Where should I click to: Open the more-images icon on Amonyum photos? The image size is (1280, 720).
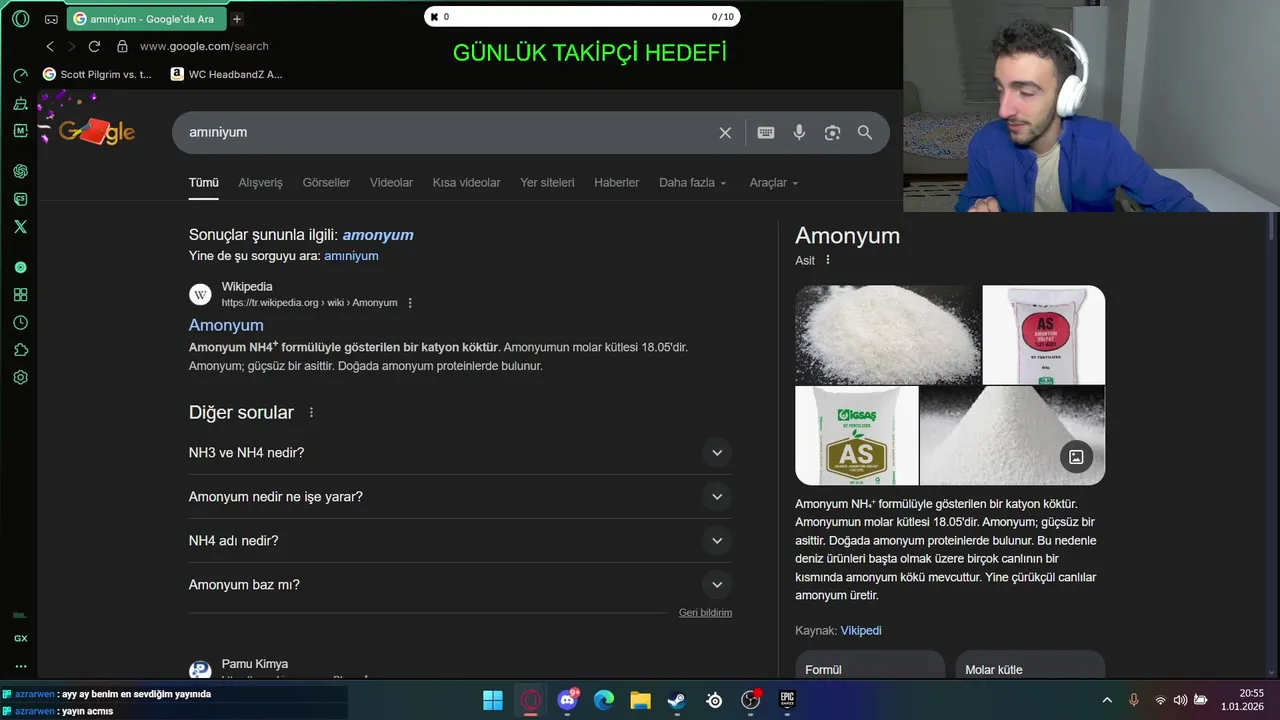tap(1076, 456)
